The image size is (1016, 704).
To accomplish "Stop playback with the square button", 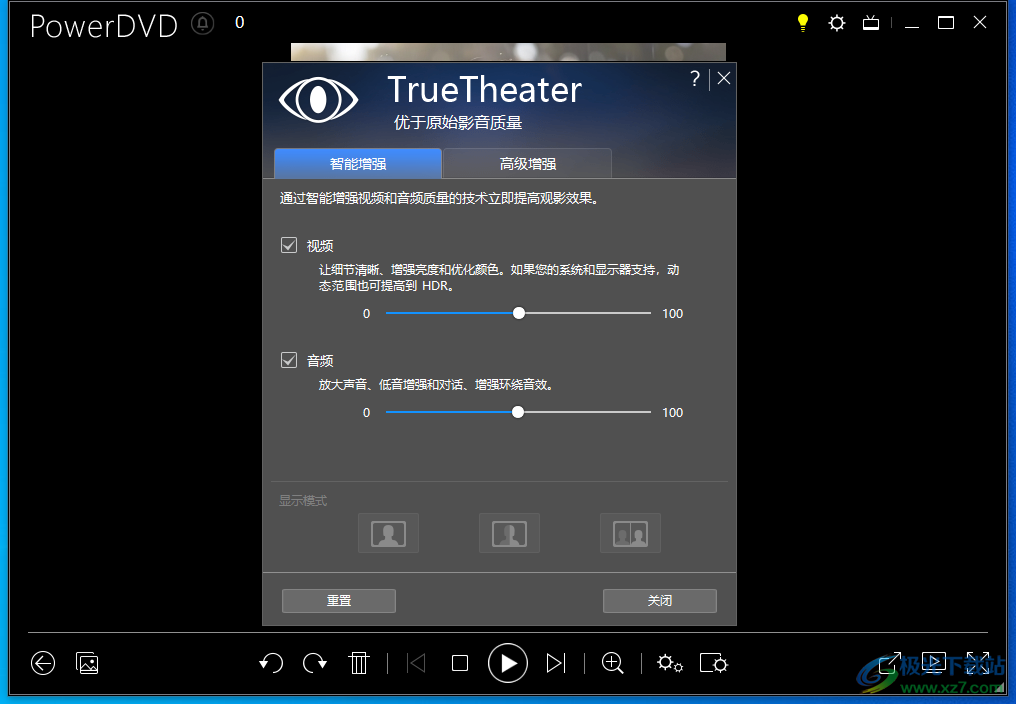I will (x=460, y=663).
